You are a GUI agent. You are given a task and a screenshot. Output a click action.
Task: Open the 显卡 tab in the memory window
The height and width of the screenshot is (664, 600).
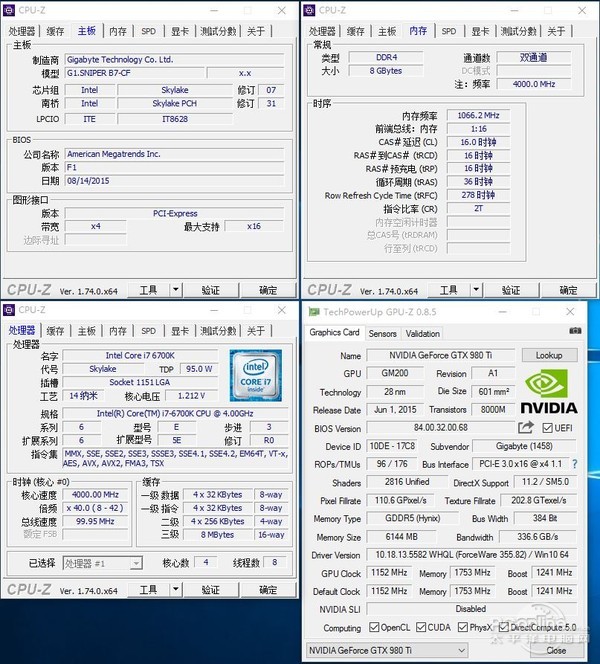click(481, 31)
